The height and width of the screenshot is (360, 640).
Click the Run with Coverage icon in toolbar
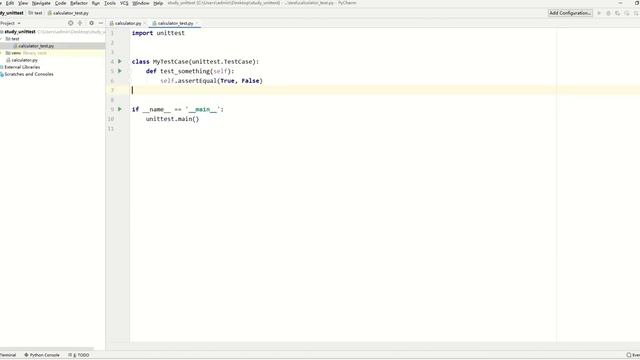[x=618, y=13]
